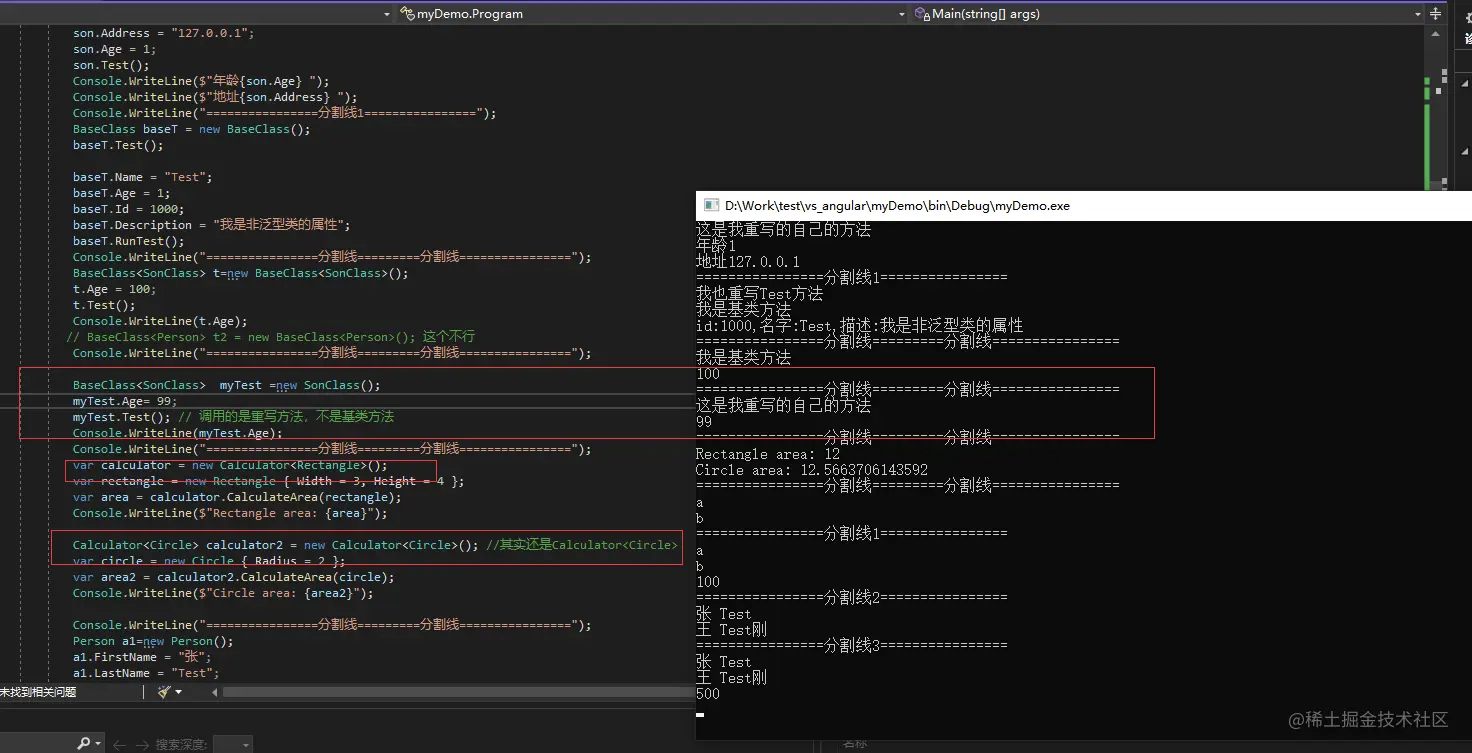
Task: Click console output Rectangle area: 12
Action: [768, 454]
